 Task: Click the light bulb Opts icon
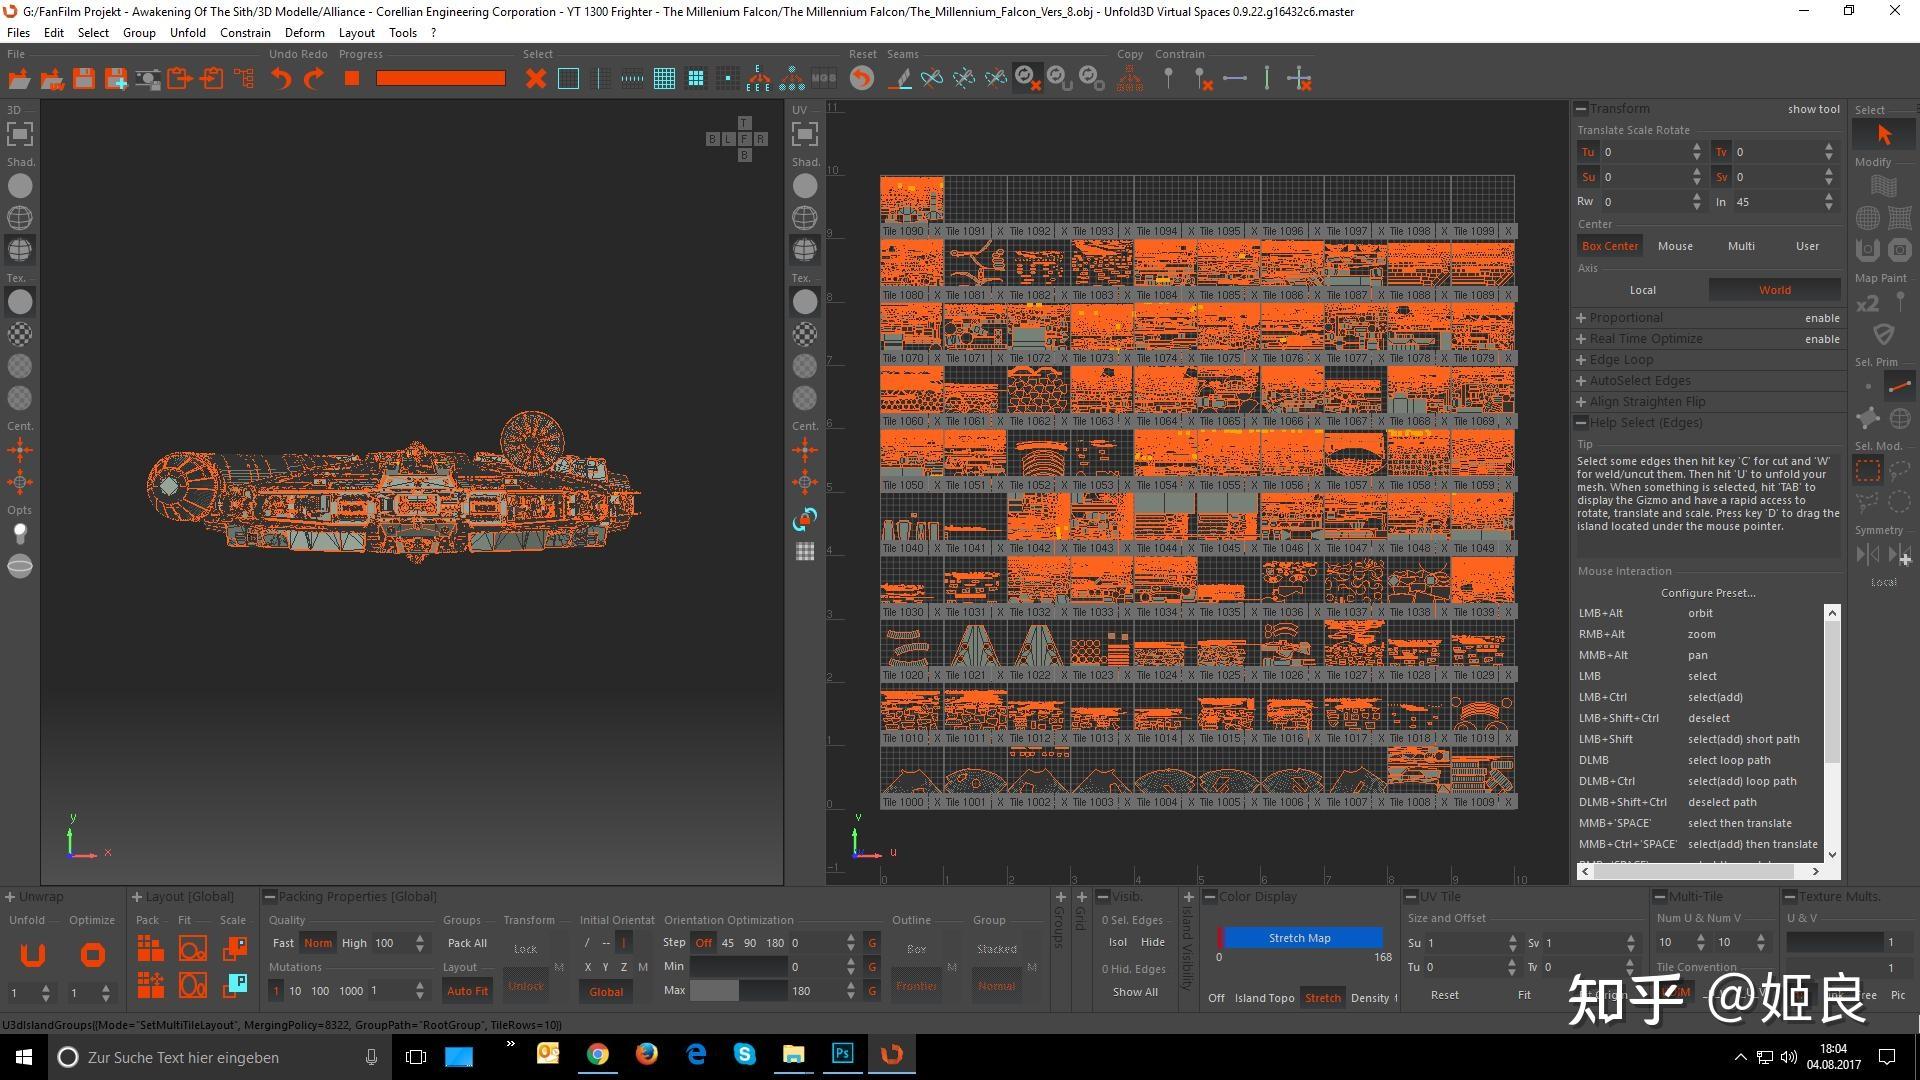pyautogui.click(x=20, y=533)
